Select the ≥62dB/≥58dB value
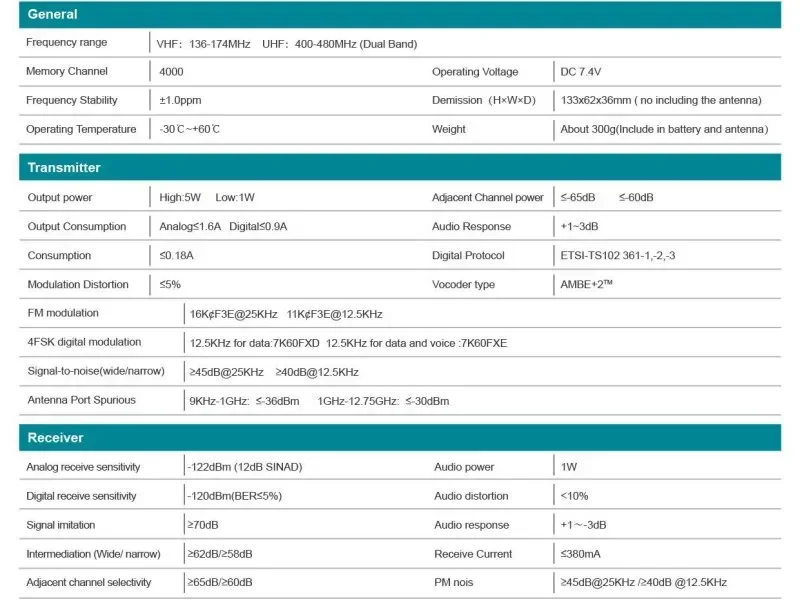The width and height of the screenshot is (800, 600). click(x=220, y=555)
